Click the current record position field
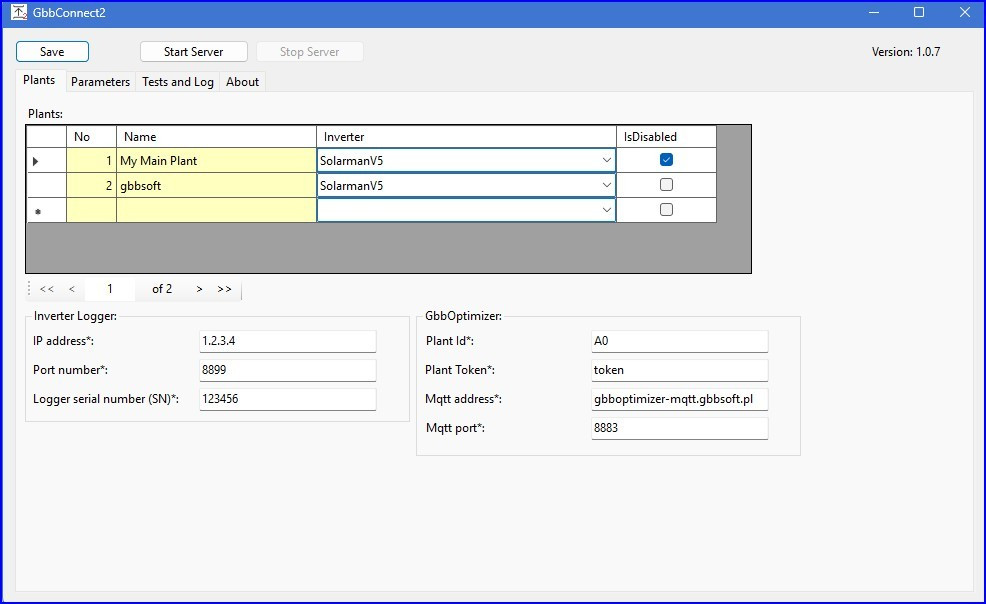The height and width of the screenshot is (604, 986). tap(109, 289)
